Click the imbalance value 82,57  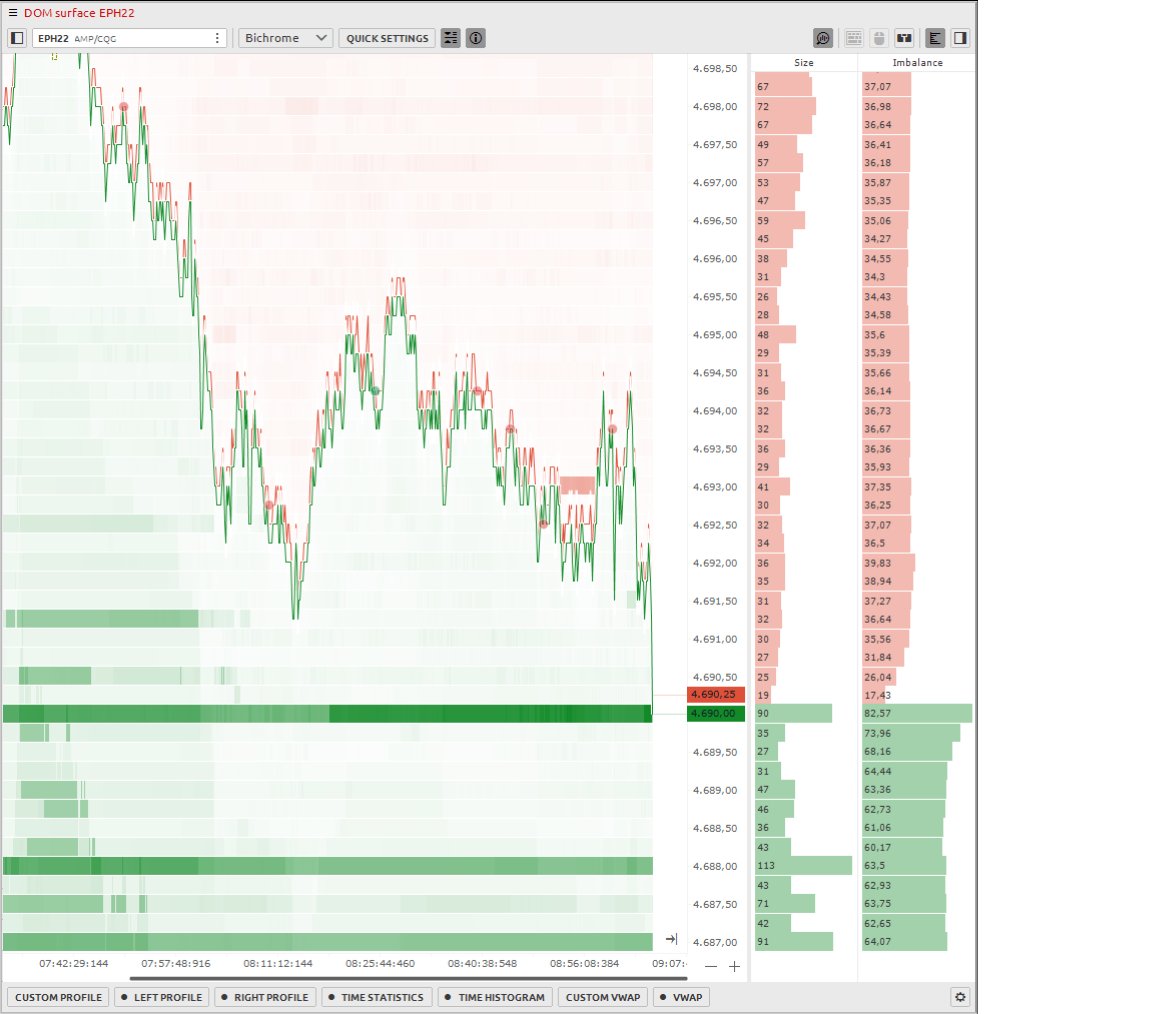click(917, 713)
